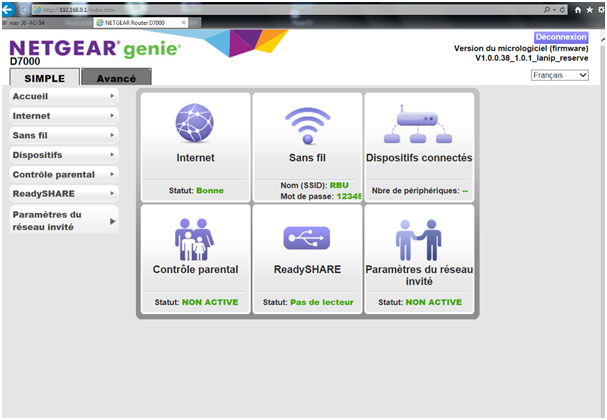Select the NETGEAR Router D7000 browser tab
Image resolution: width=607 pixels, height=420 pixels.
(x=141, y=23)
